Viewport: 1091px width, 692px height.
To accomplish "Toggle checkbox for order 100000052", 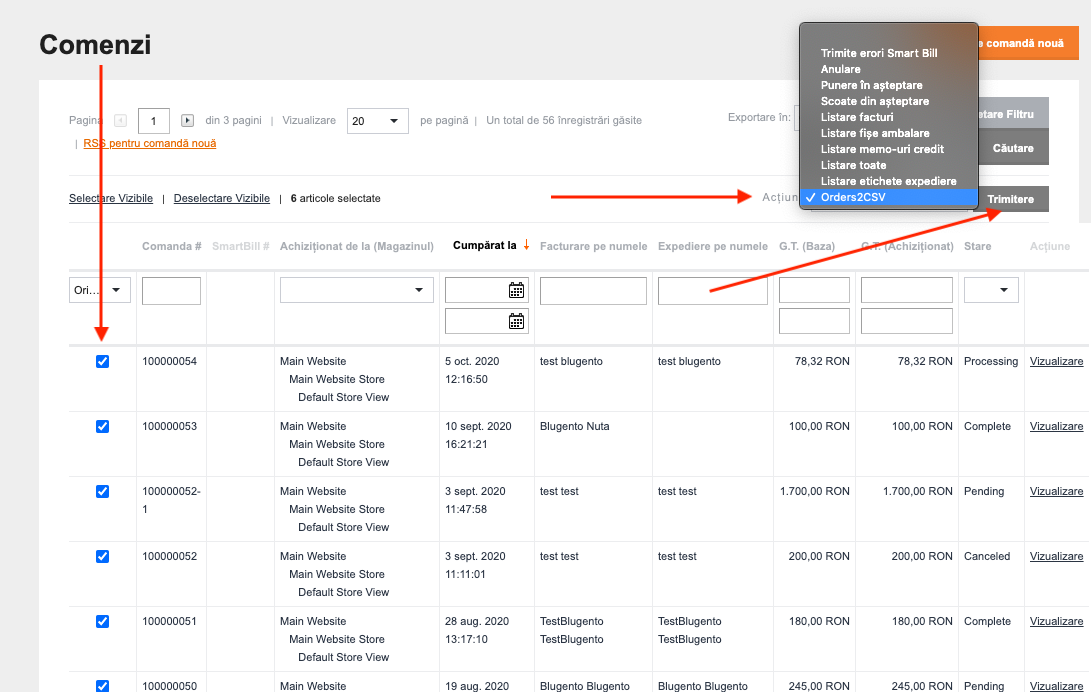I will coord(102,556).
